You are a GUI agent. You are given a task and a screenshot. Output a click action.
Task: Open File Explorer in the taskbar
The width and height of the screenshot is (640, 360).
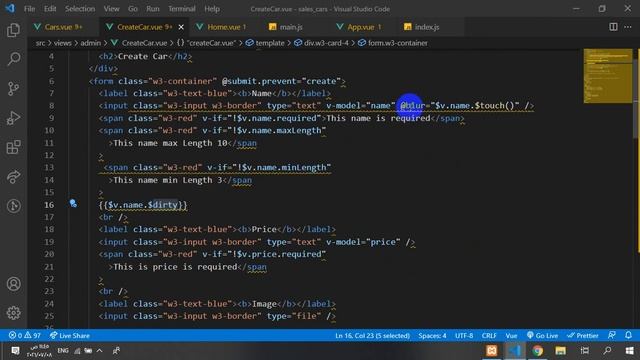tap(560, 351)
